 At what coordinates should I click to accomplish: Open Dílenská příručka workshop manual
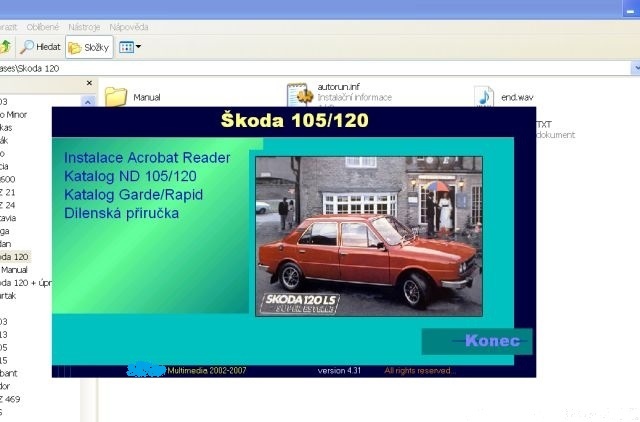click(x=121, y=214)
